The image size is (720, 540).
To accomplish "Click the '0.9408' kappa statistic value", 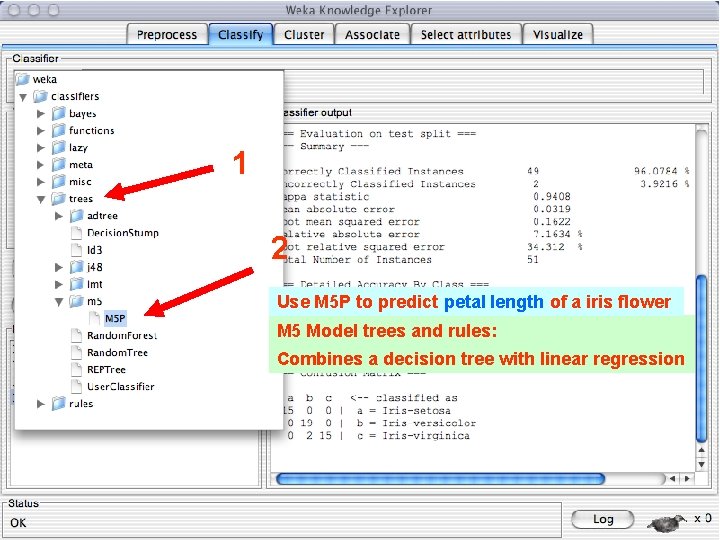I will (x=552, y=197).
